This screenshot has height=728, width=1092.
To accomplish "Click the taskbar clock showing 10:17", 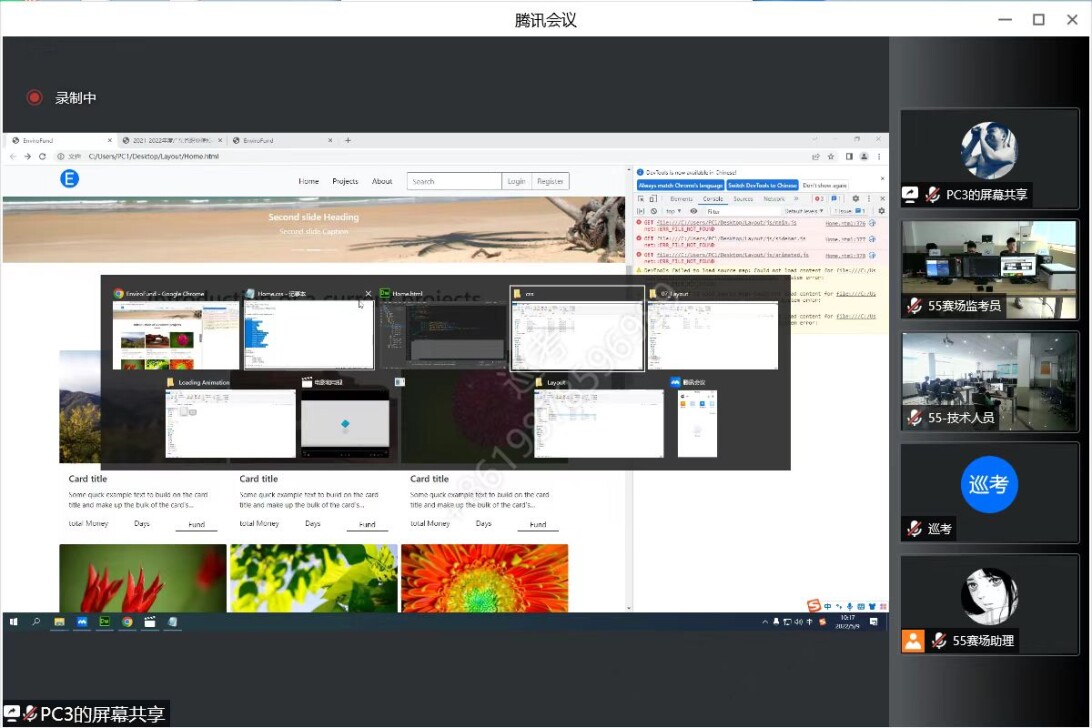I will 848,621.
